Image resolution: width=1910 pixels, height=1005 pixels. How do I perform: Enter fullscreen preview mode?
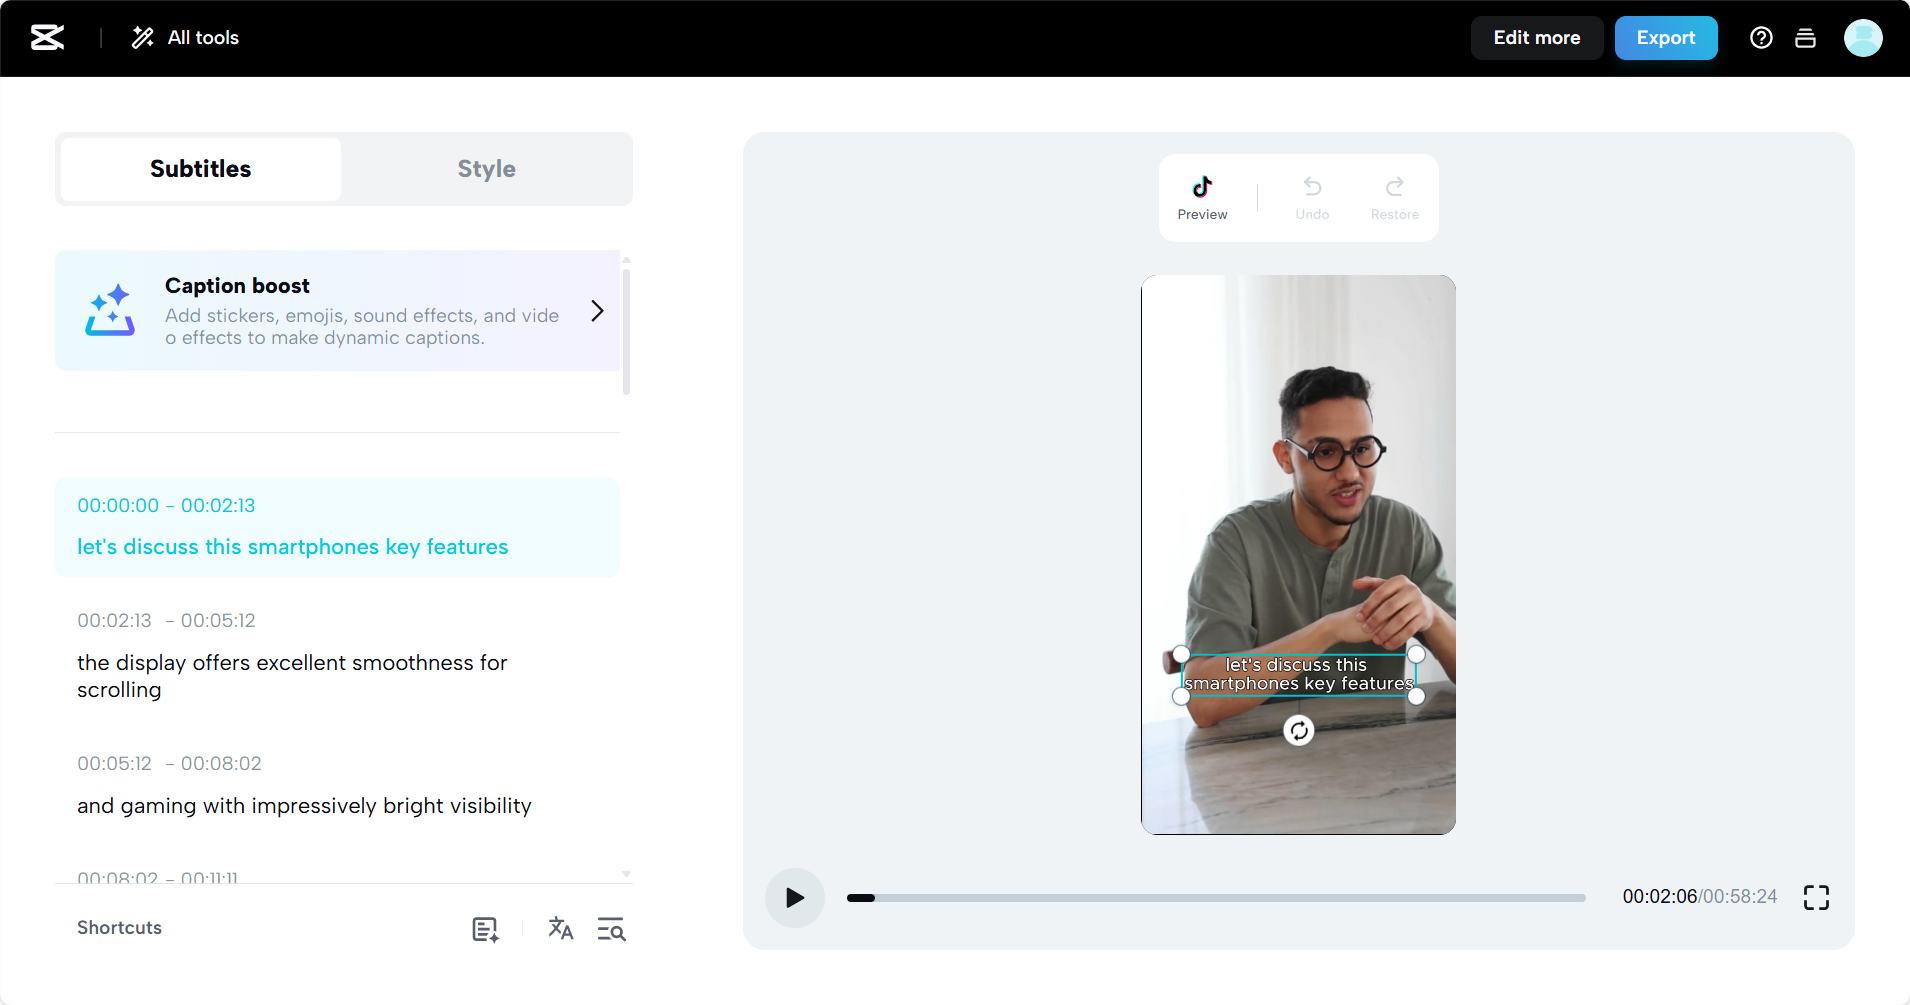[x=1817, y=897]
